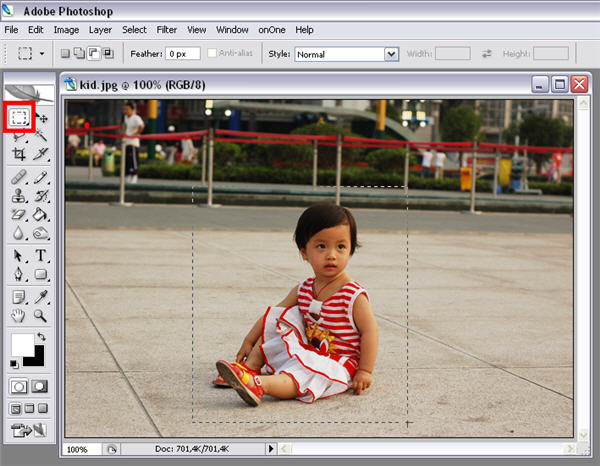Click the foreground color swatch

coord(21,345)
